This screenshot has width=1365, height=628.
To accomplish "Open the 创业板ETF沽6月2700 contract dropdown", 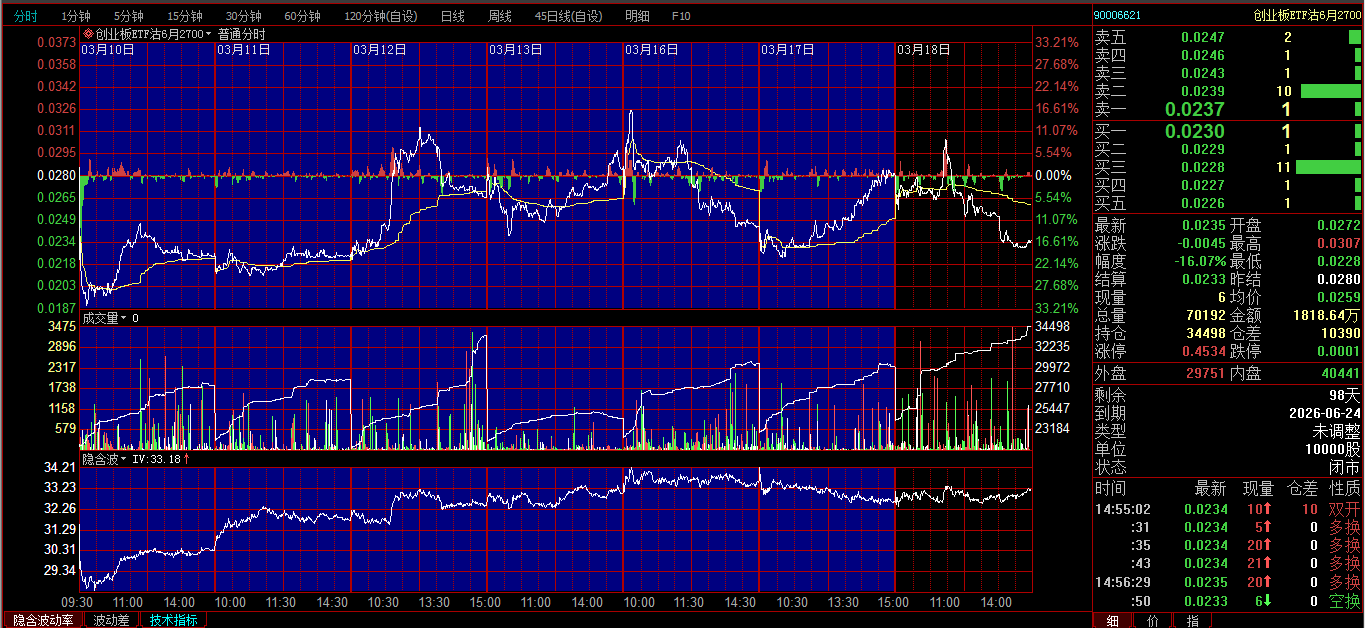I will click(x=153, y=34).
